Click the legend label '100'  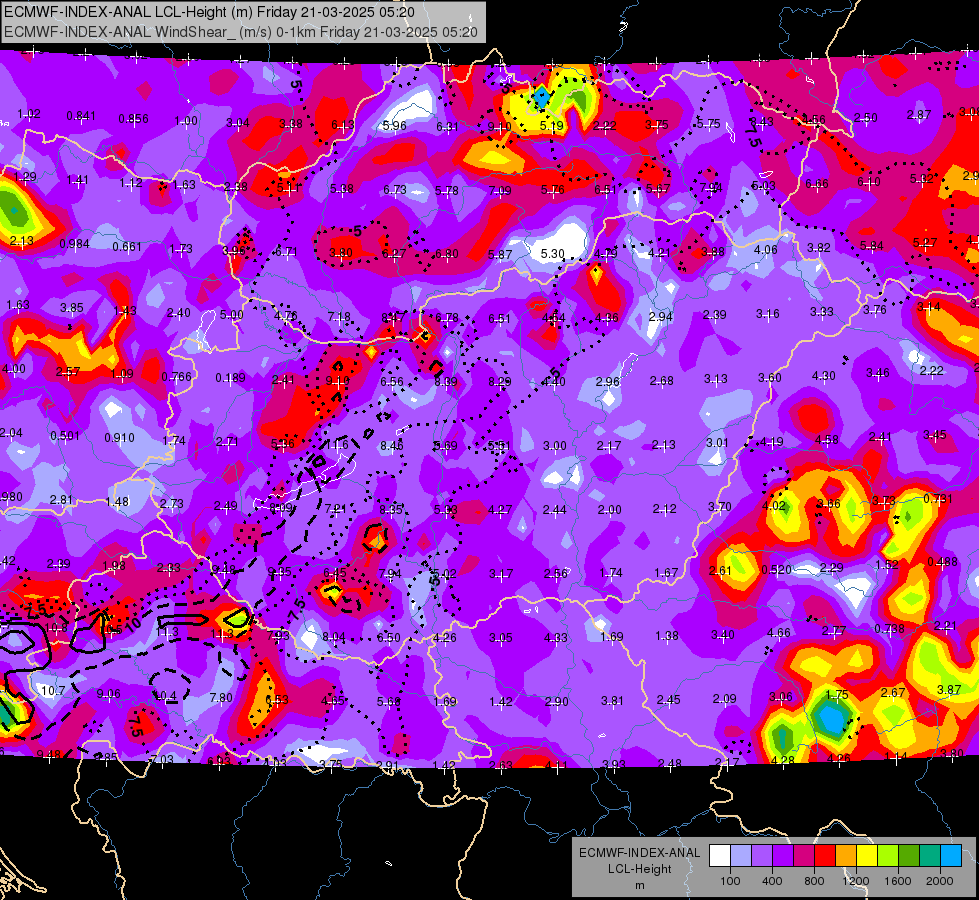point(730,881)
